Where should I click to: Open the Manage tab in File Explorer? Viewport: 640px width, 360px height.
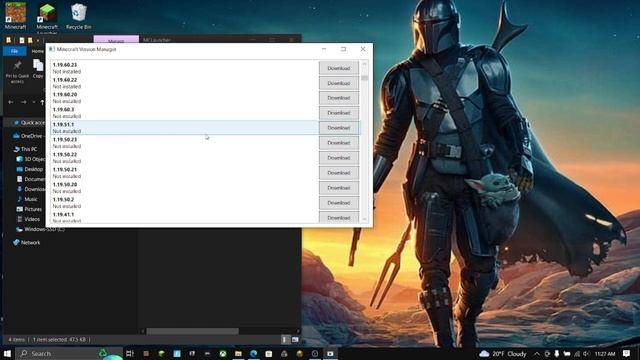(116, 40)
